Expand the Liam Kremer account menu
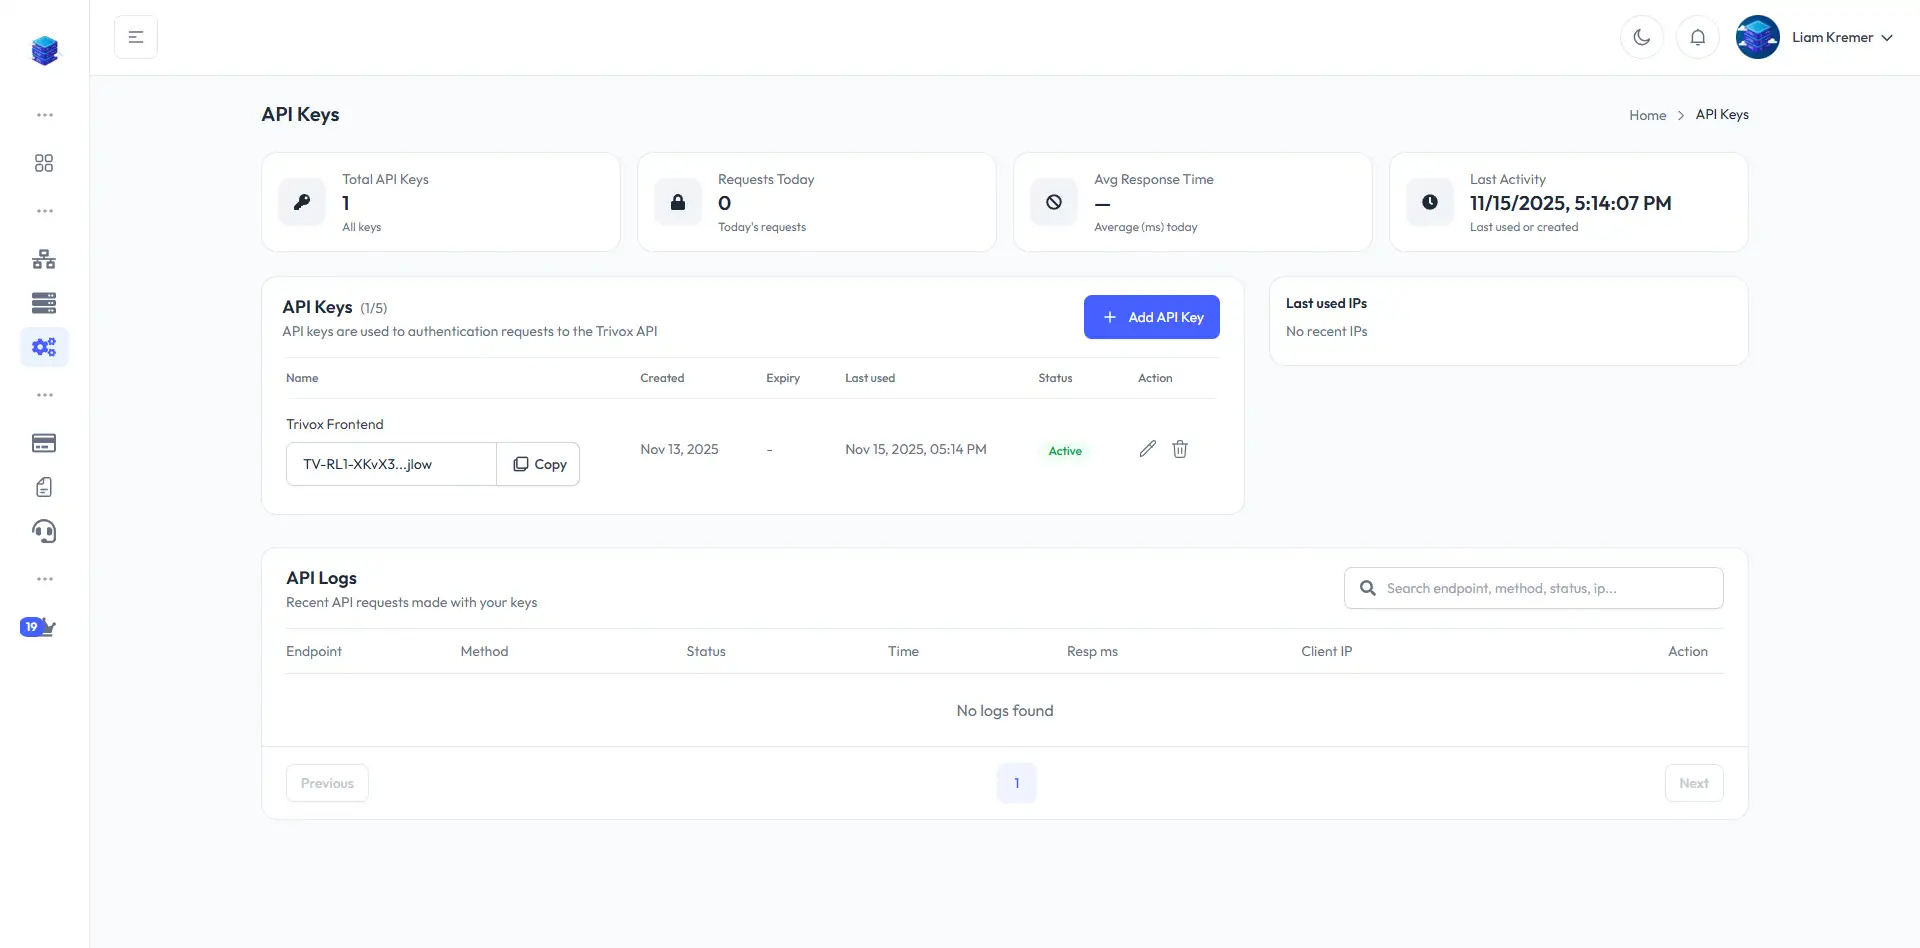 point(1840,37)
